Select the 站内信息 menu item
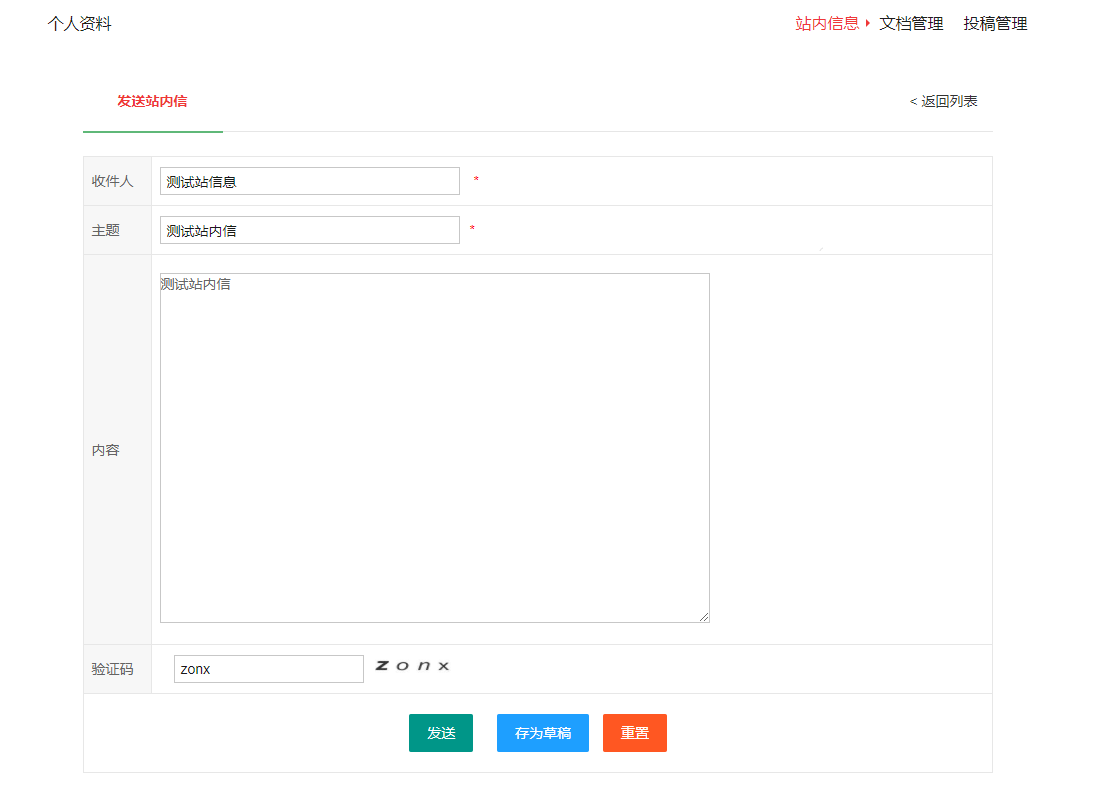Viewport: 1110px width, 790px height. pyautogui.click(x=826, y=24)
